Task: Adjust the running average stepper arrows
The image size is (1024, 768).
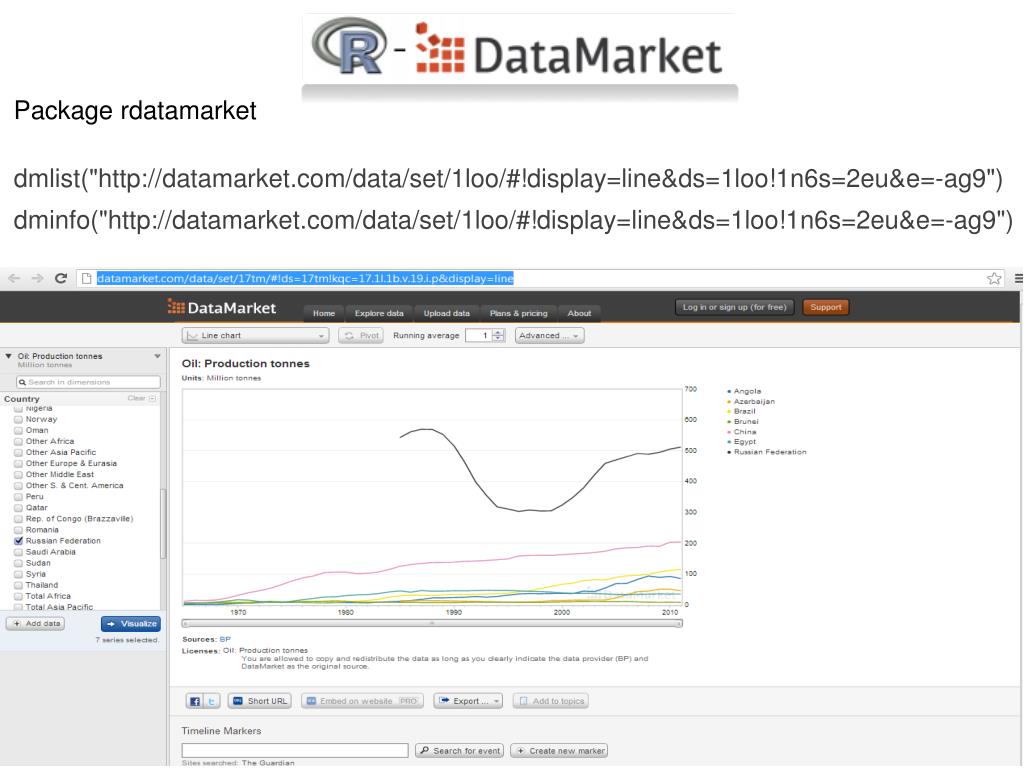Action: tap(498, 336)
